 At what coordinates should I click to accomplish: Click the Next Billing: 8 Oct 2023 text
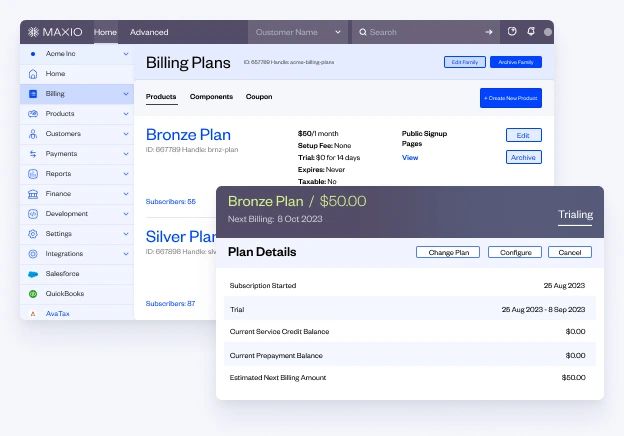[275, 219]
